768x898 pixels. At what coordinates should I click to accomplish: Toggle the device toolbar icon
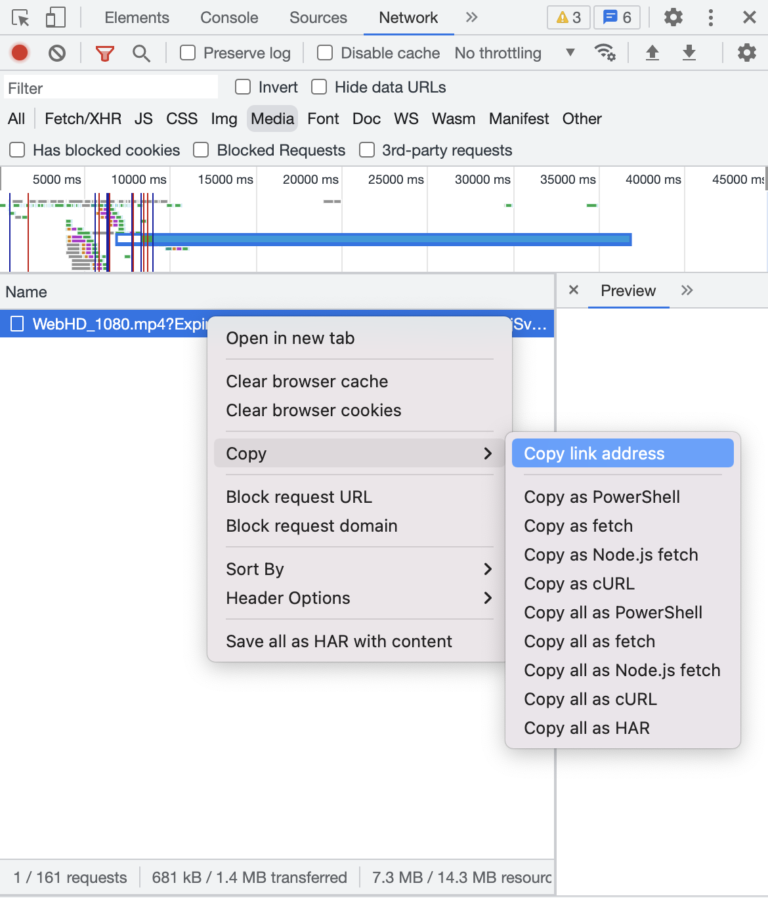56,18
